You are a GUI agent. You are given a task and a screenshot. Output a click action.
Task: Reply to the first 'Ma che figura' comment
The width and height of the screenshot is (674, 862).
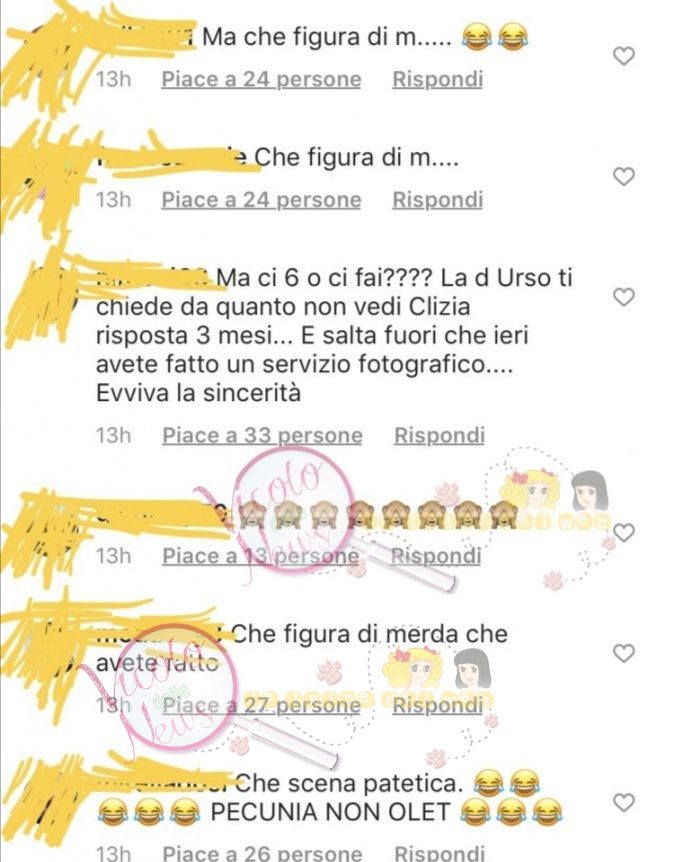(x=438, y=79)
